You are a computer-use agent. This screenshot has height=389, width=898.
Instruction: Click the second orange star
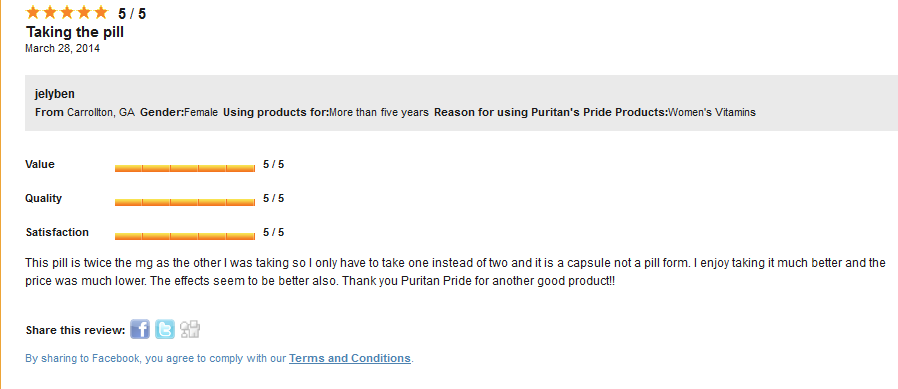[x=50, y=12]
